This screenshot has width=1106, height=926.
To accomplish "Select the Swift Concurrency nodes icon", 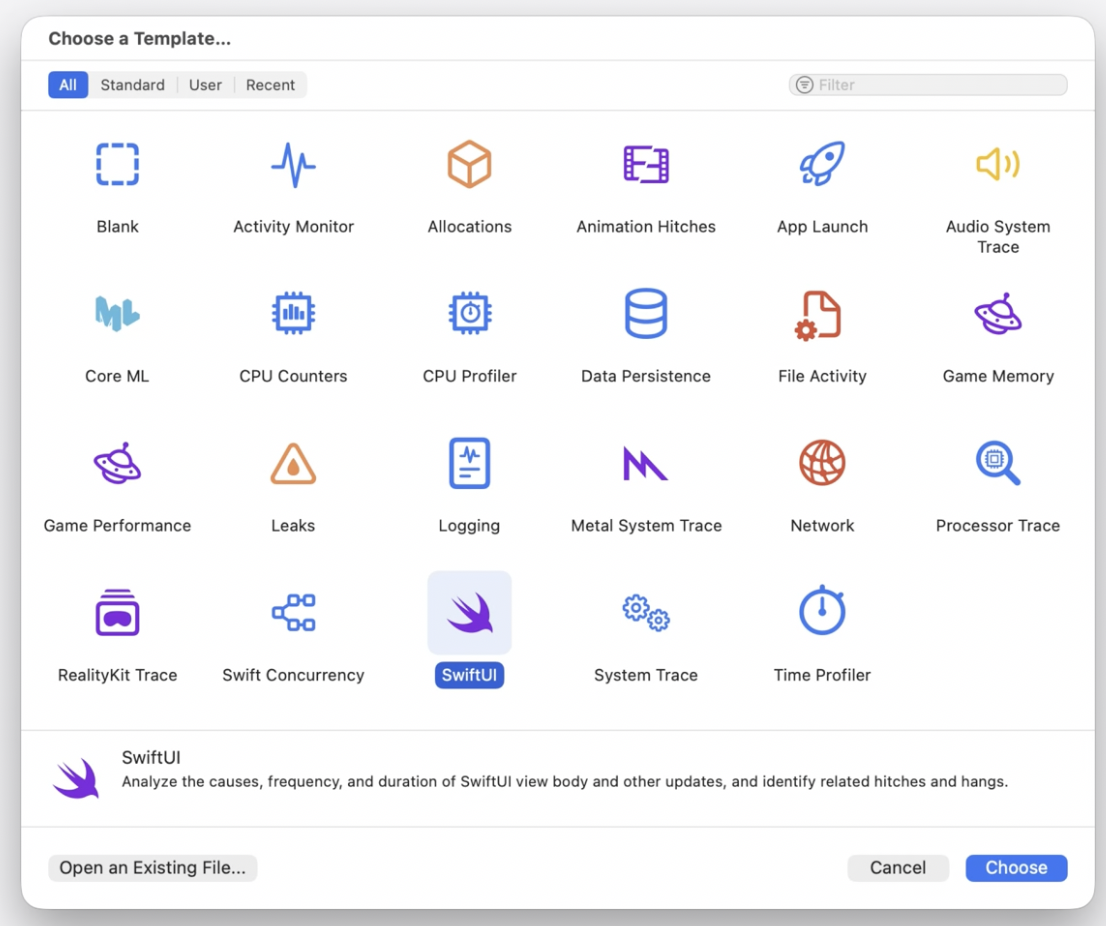I will (x=293, y=612).
